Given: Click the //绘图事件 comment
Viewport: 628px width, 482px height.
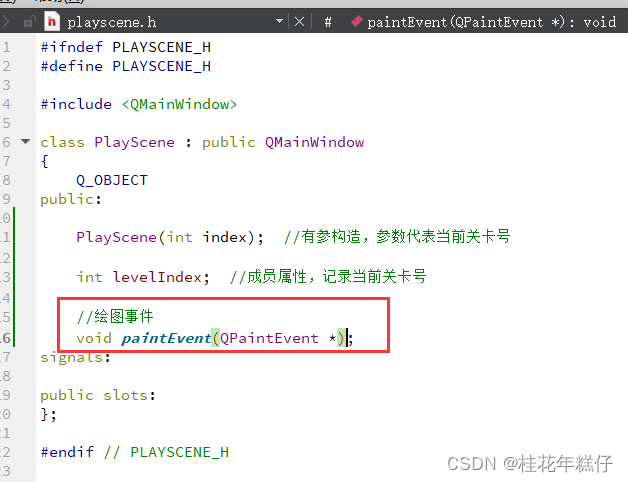Looking at the screenshot, I should pyautogui.click(x=115, y=317).
